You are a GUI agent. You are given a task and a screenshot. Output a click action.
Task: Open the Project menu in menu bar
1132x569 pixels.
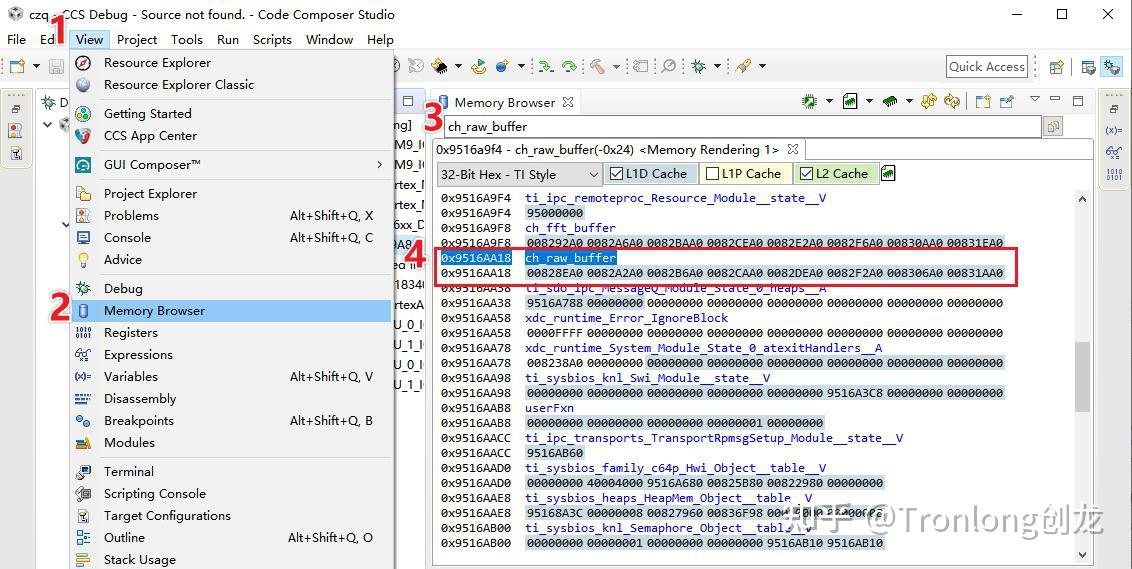136,40
